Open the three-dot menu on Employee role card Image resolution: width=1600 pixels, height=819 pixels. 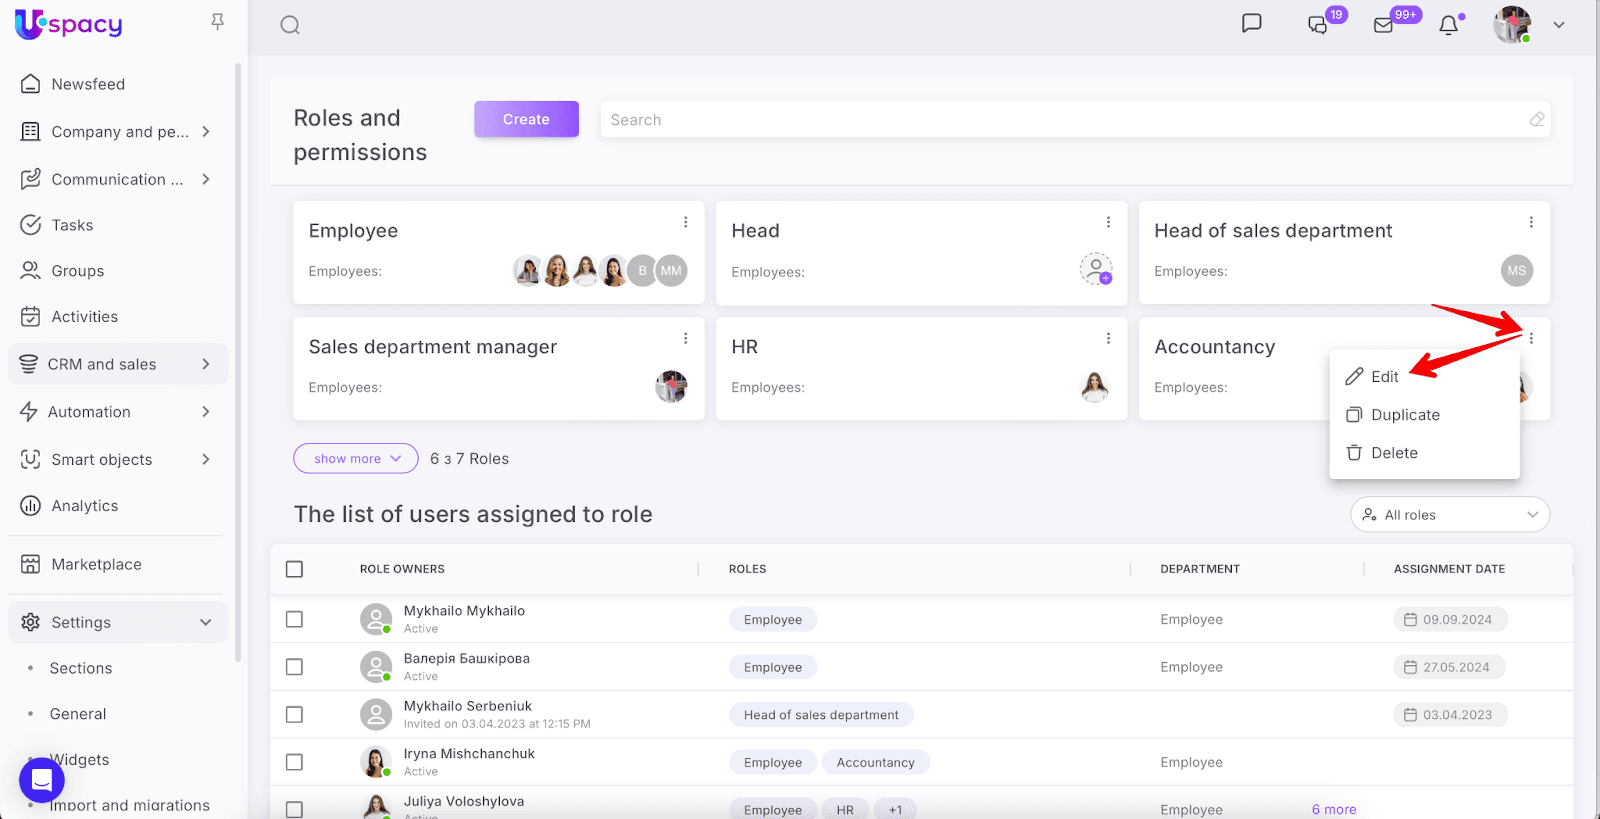coord(685,222)
